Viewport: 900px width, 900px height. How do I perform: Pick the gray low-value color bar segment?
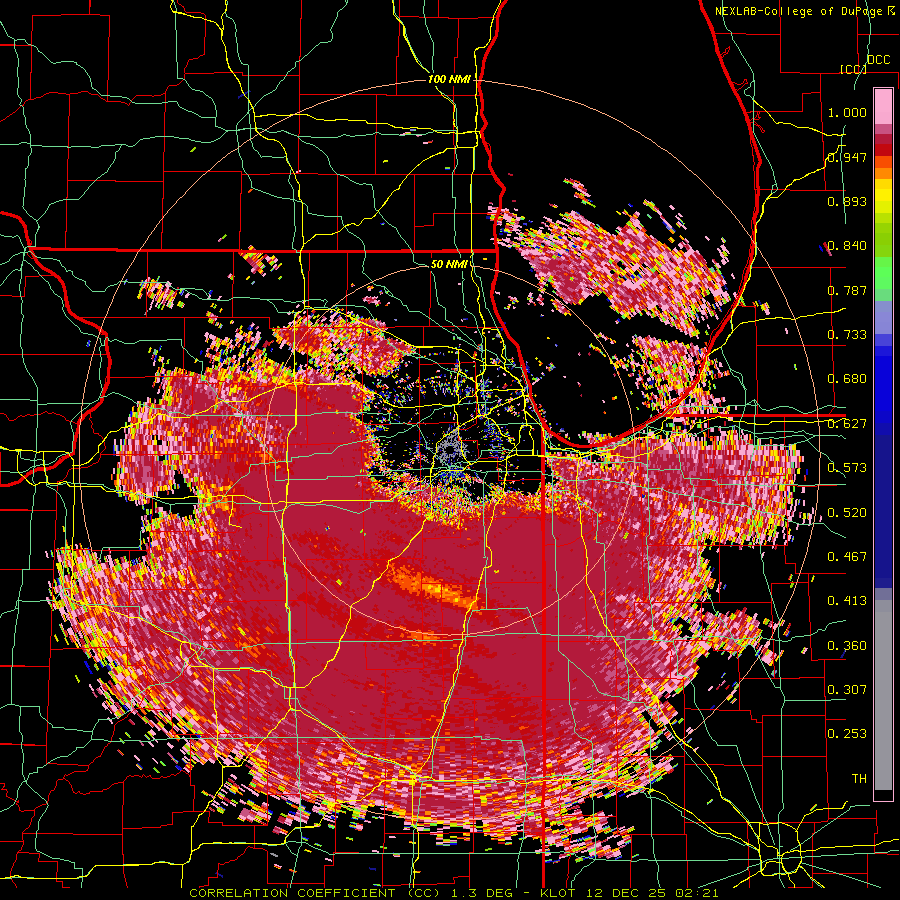883,695
